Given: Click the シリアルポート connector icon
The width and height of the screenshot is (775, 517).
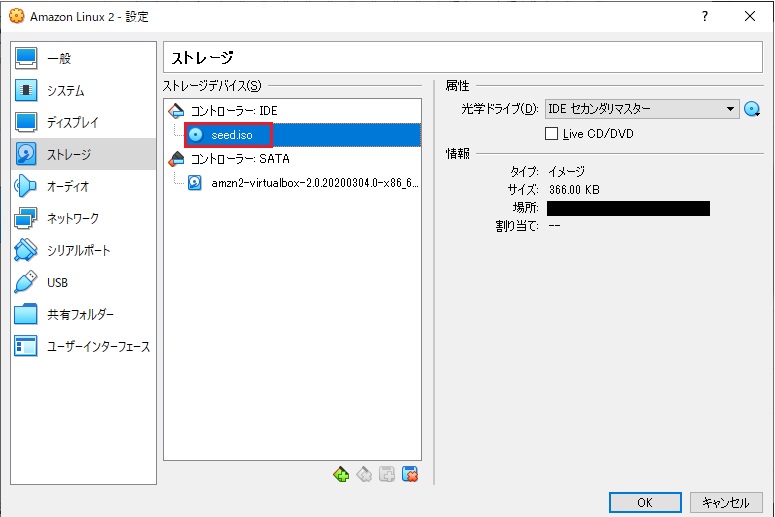Looking at the screenshot, I should coord(25,250).
